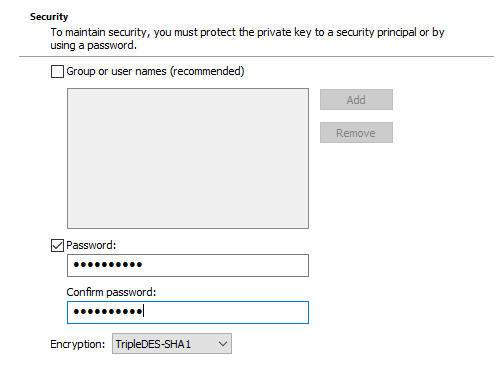The image size is (497, 372).
Task: Click the 'Confirm password:' label
Action: (111, 292)
